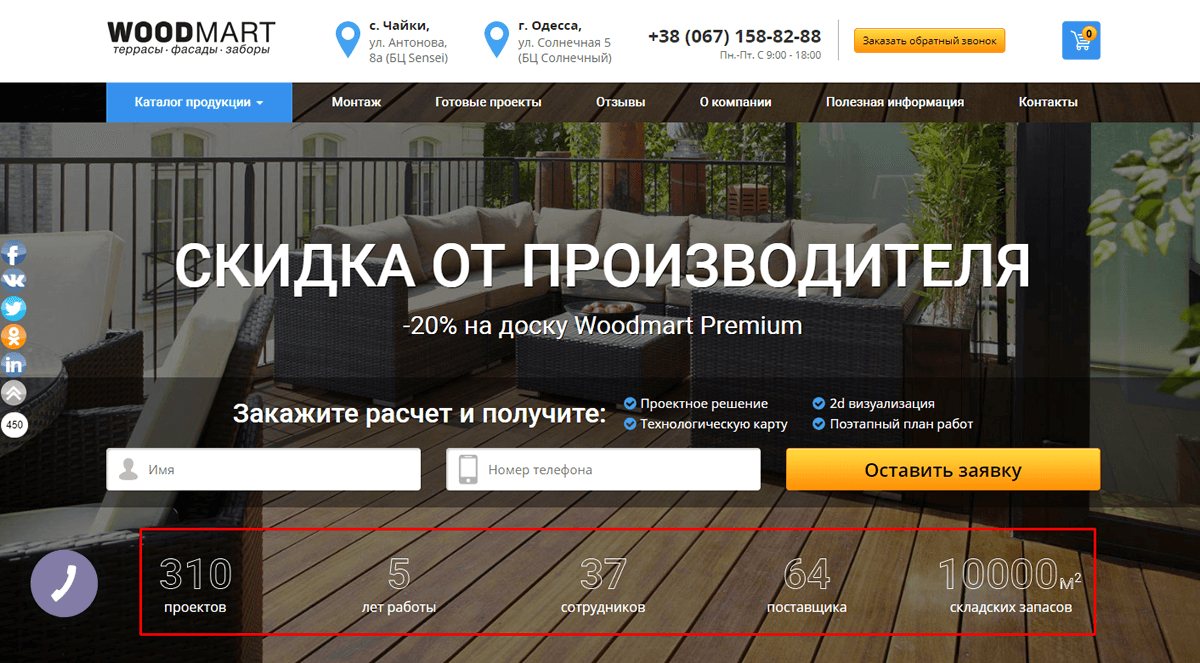Click the VK share icon
The width and height of the screenshot is (1200, 663).
point(14,281)
